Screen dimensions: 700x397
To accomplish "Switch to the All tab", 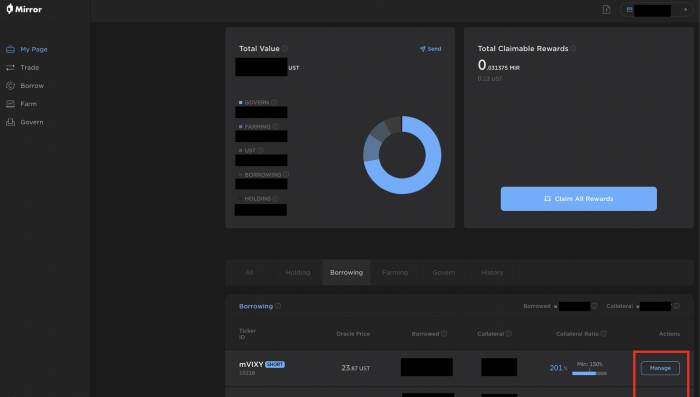I will [x=249, y=272].
